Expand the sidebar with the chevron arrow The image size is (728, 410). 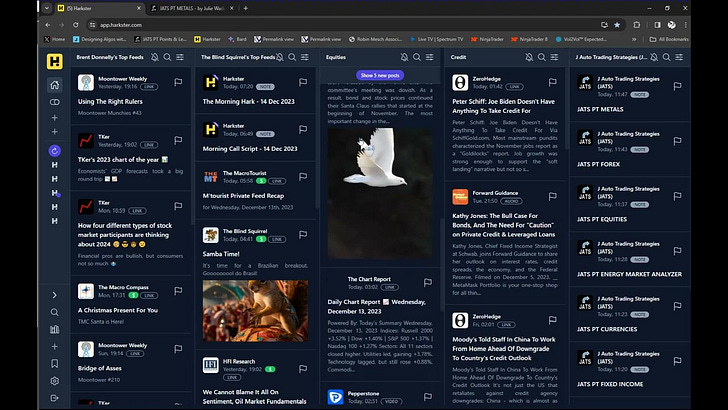point(54,295)
